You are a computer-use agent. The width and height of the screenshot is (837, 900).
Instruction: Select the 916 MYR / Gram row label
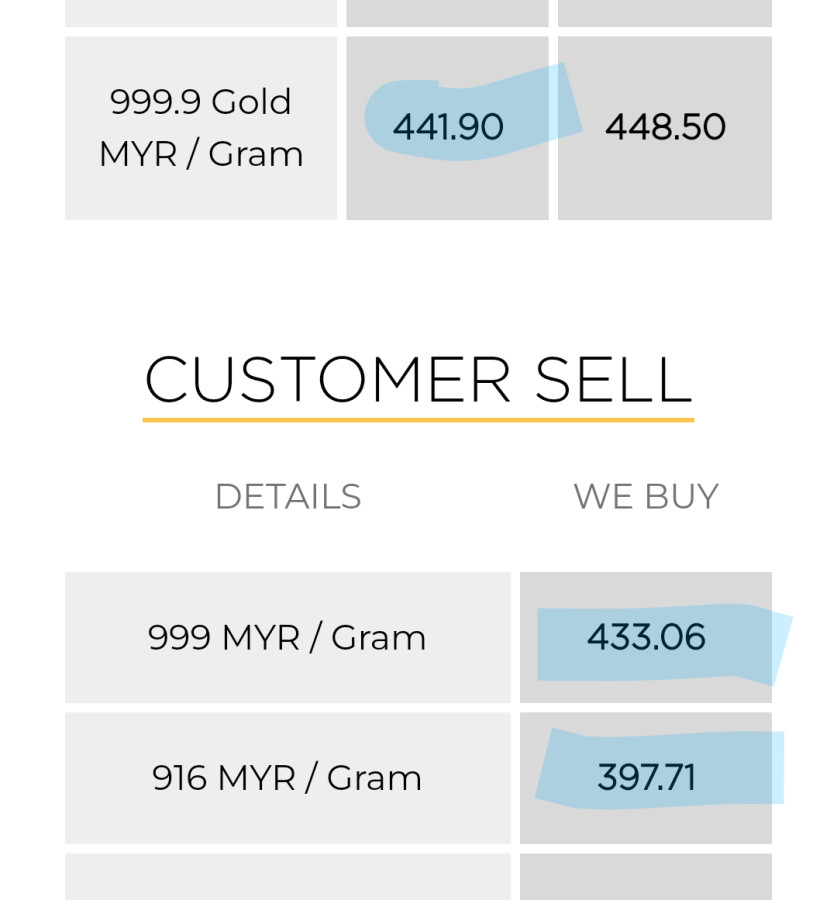coord(287,777)
